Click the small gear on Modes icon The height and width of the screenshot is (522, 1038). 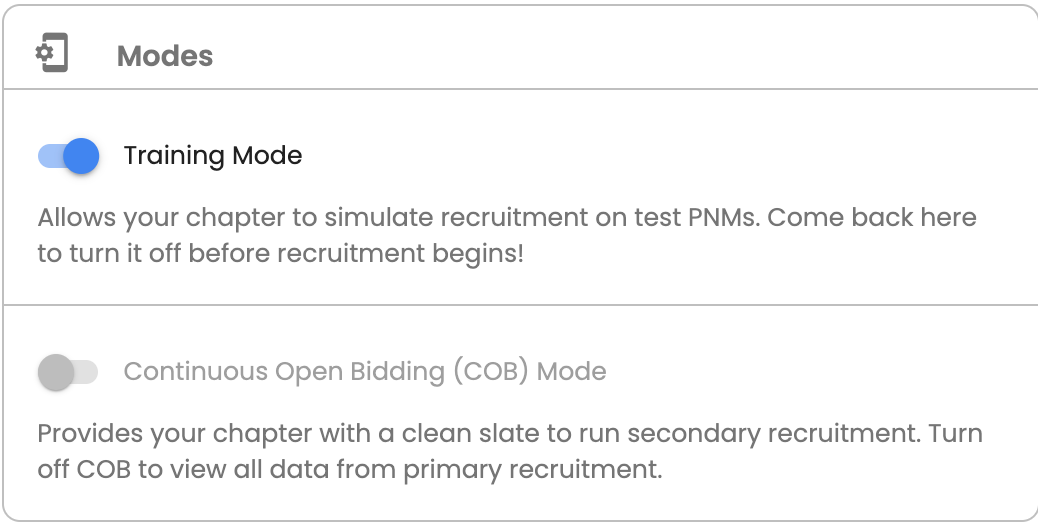tap(44, 52)
